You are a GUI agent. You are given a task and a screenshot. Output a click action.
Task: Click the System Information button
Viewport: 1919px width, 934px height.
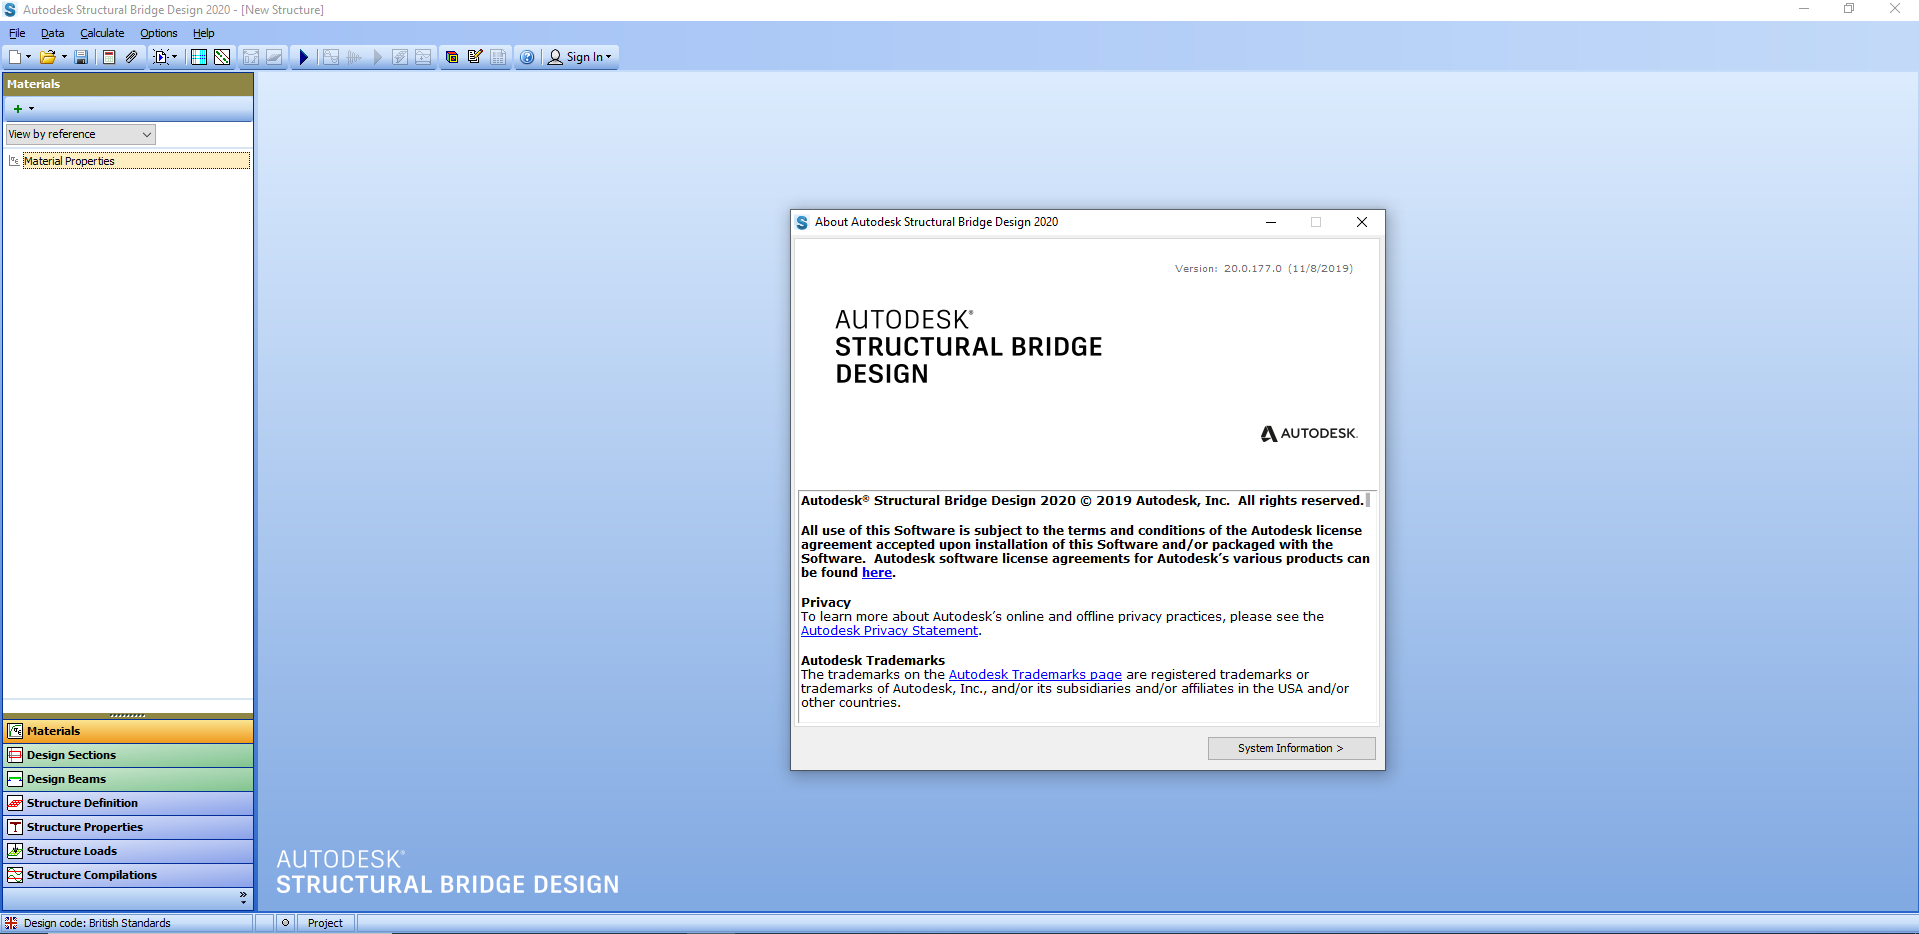pyautogui.click(x=1290, y=748)
